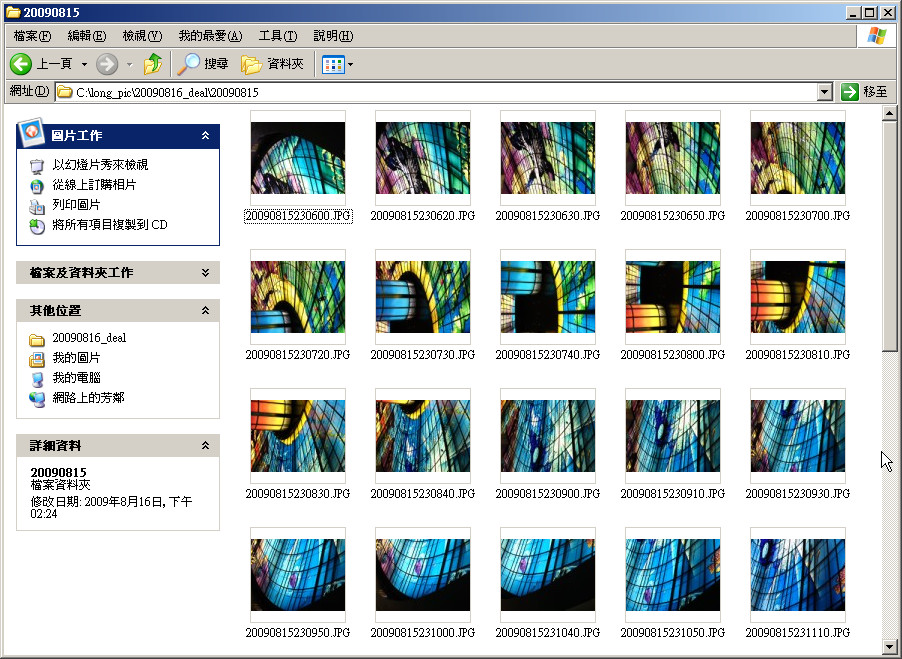Screen dimensions: 902x659
Task: Select thumbnail 20090815231000.JPG
Action: coord(423,575)
